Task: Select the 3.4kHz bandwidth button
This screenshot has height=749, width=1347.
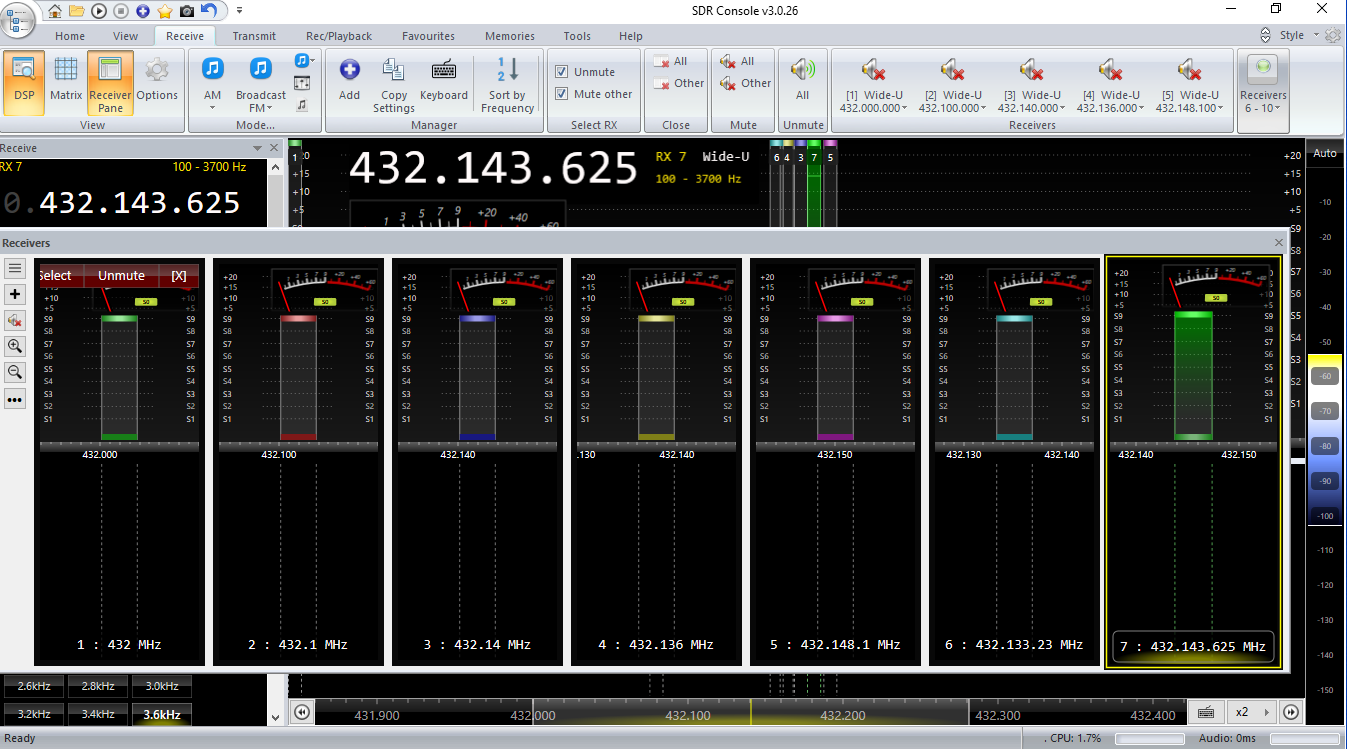Action: coord(99,714)
